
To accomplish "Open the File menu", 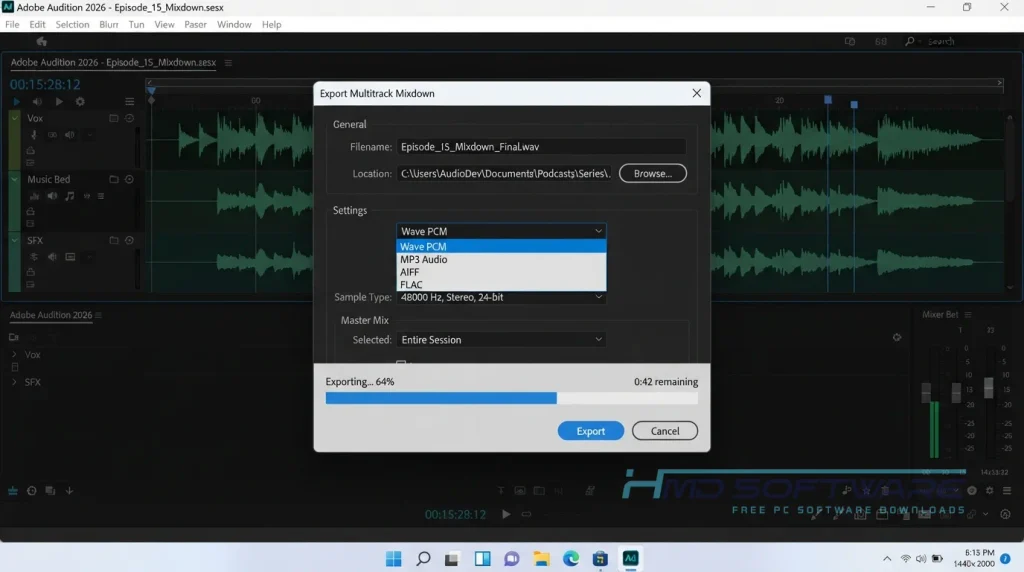I will click(12, 24).
